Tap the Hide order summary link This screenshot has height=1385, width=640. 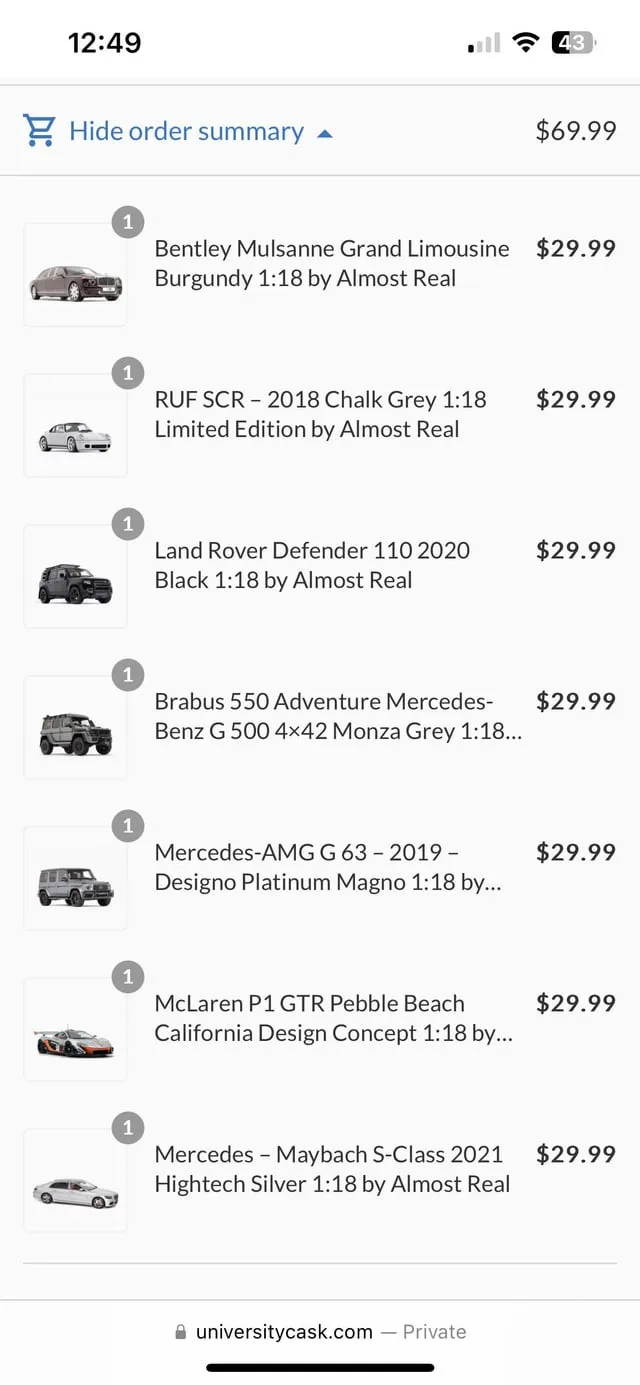(186, 131)
